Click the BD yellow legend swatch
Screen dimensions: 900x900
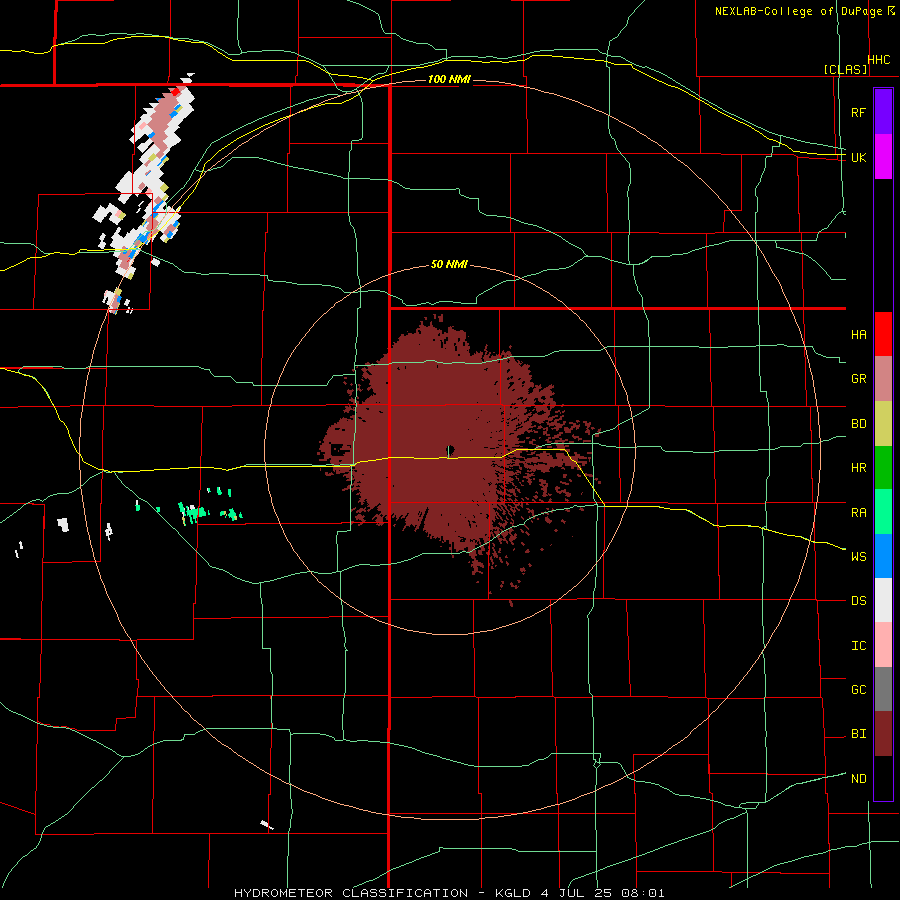pos(883,424)
